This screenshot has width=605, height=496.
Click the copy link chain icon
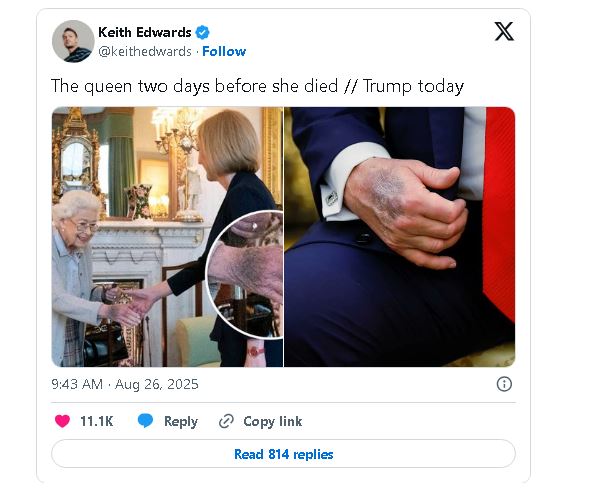(x=226, y=421)
